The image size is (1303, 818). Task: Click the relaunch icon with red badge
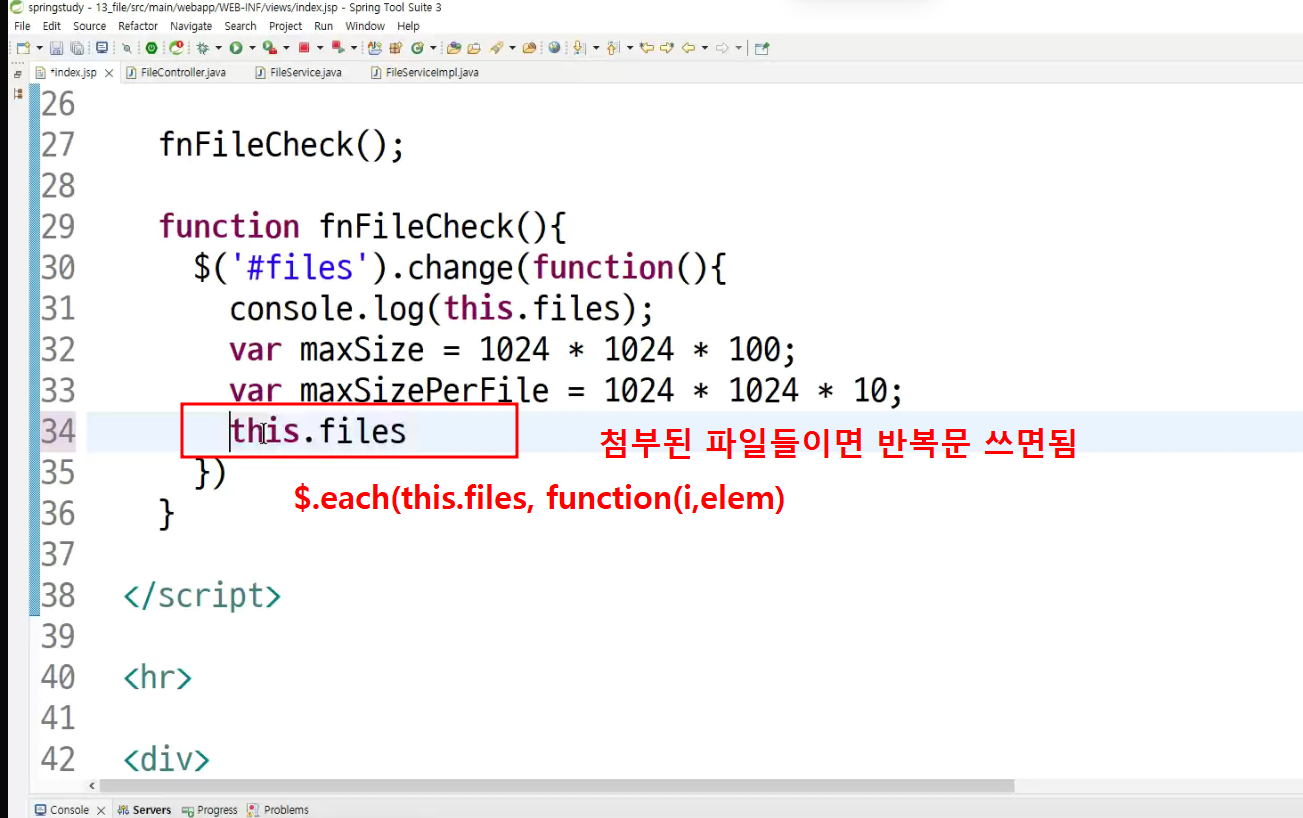(x=176, y=47)
